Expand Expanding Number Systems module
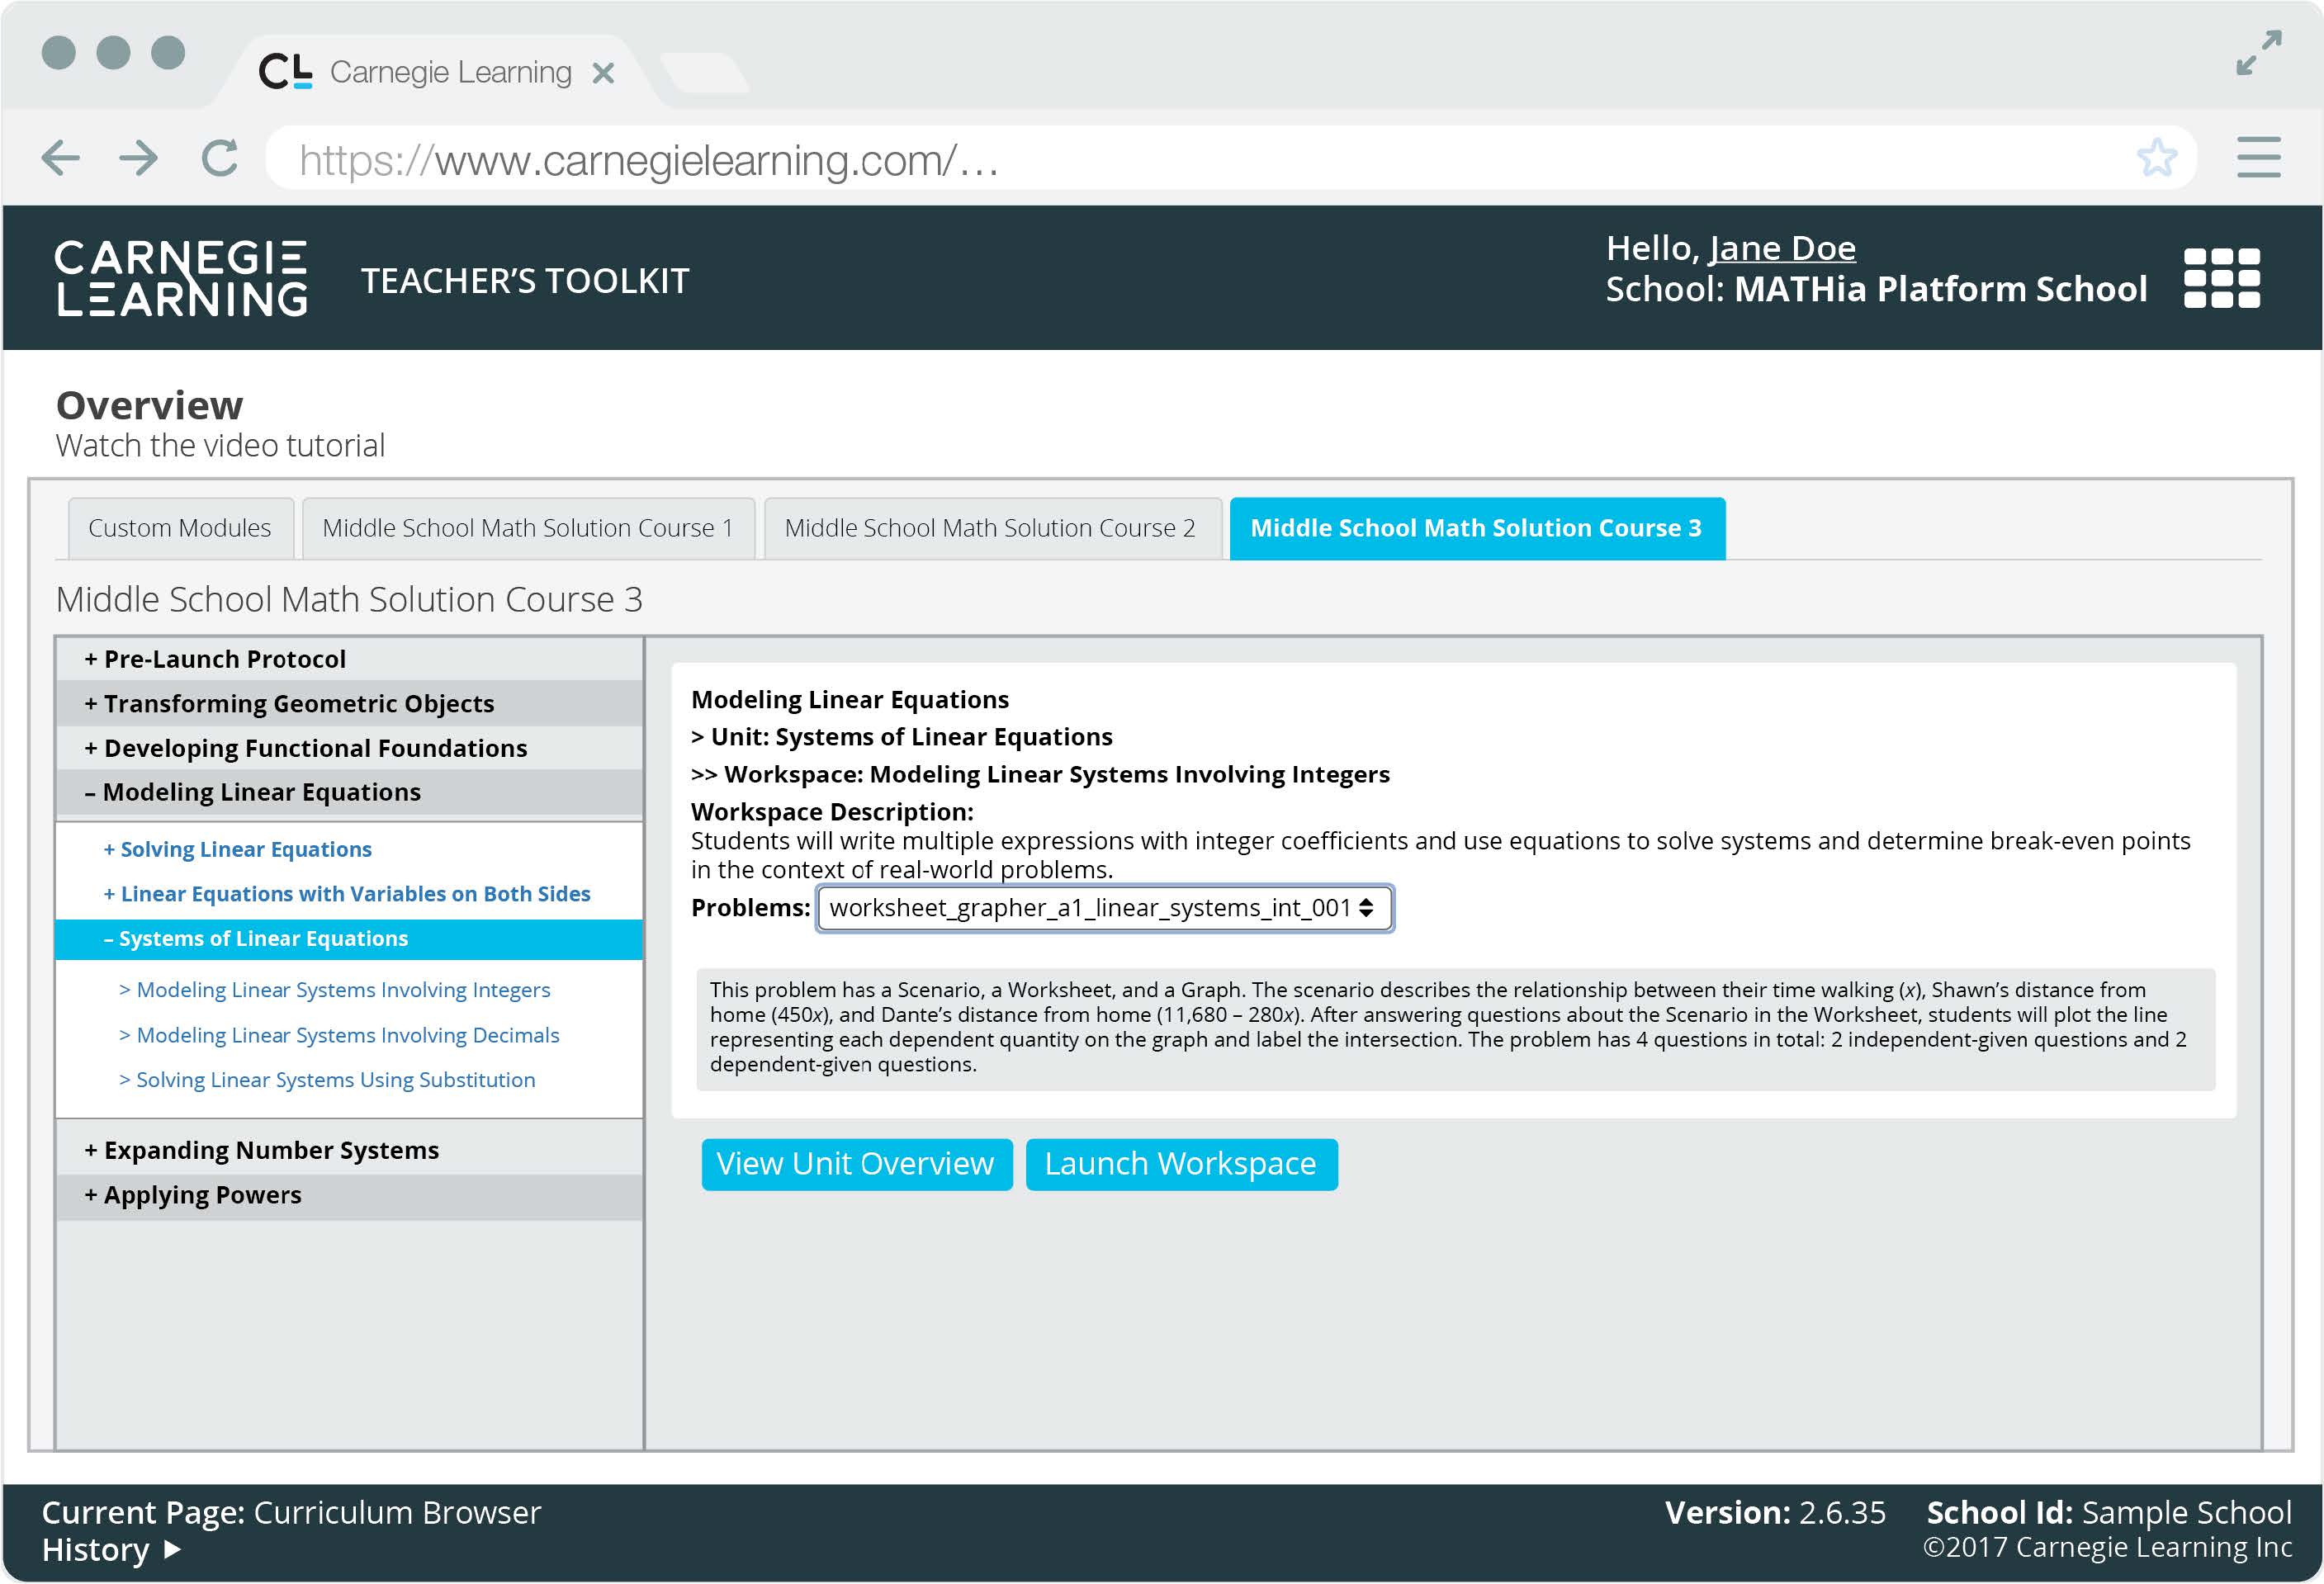 [x=349, y=1150]
